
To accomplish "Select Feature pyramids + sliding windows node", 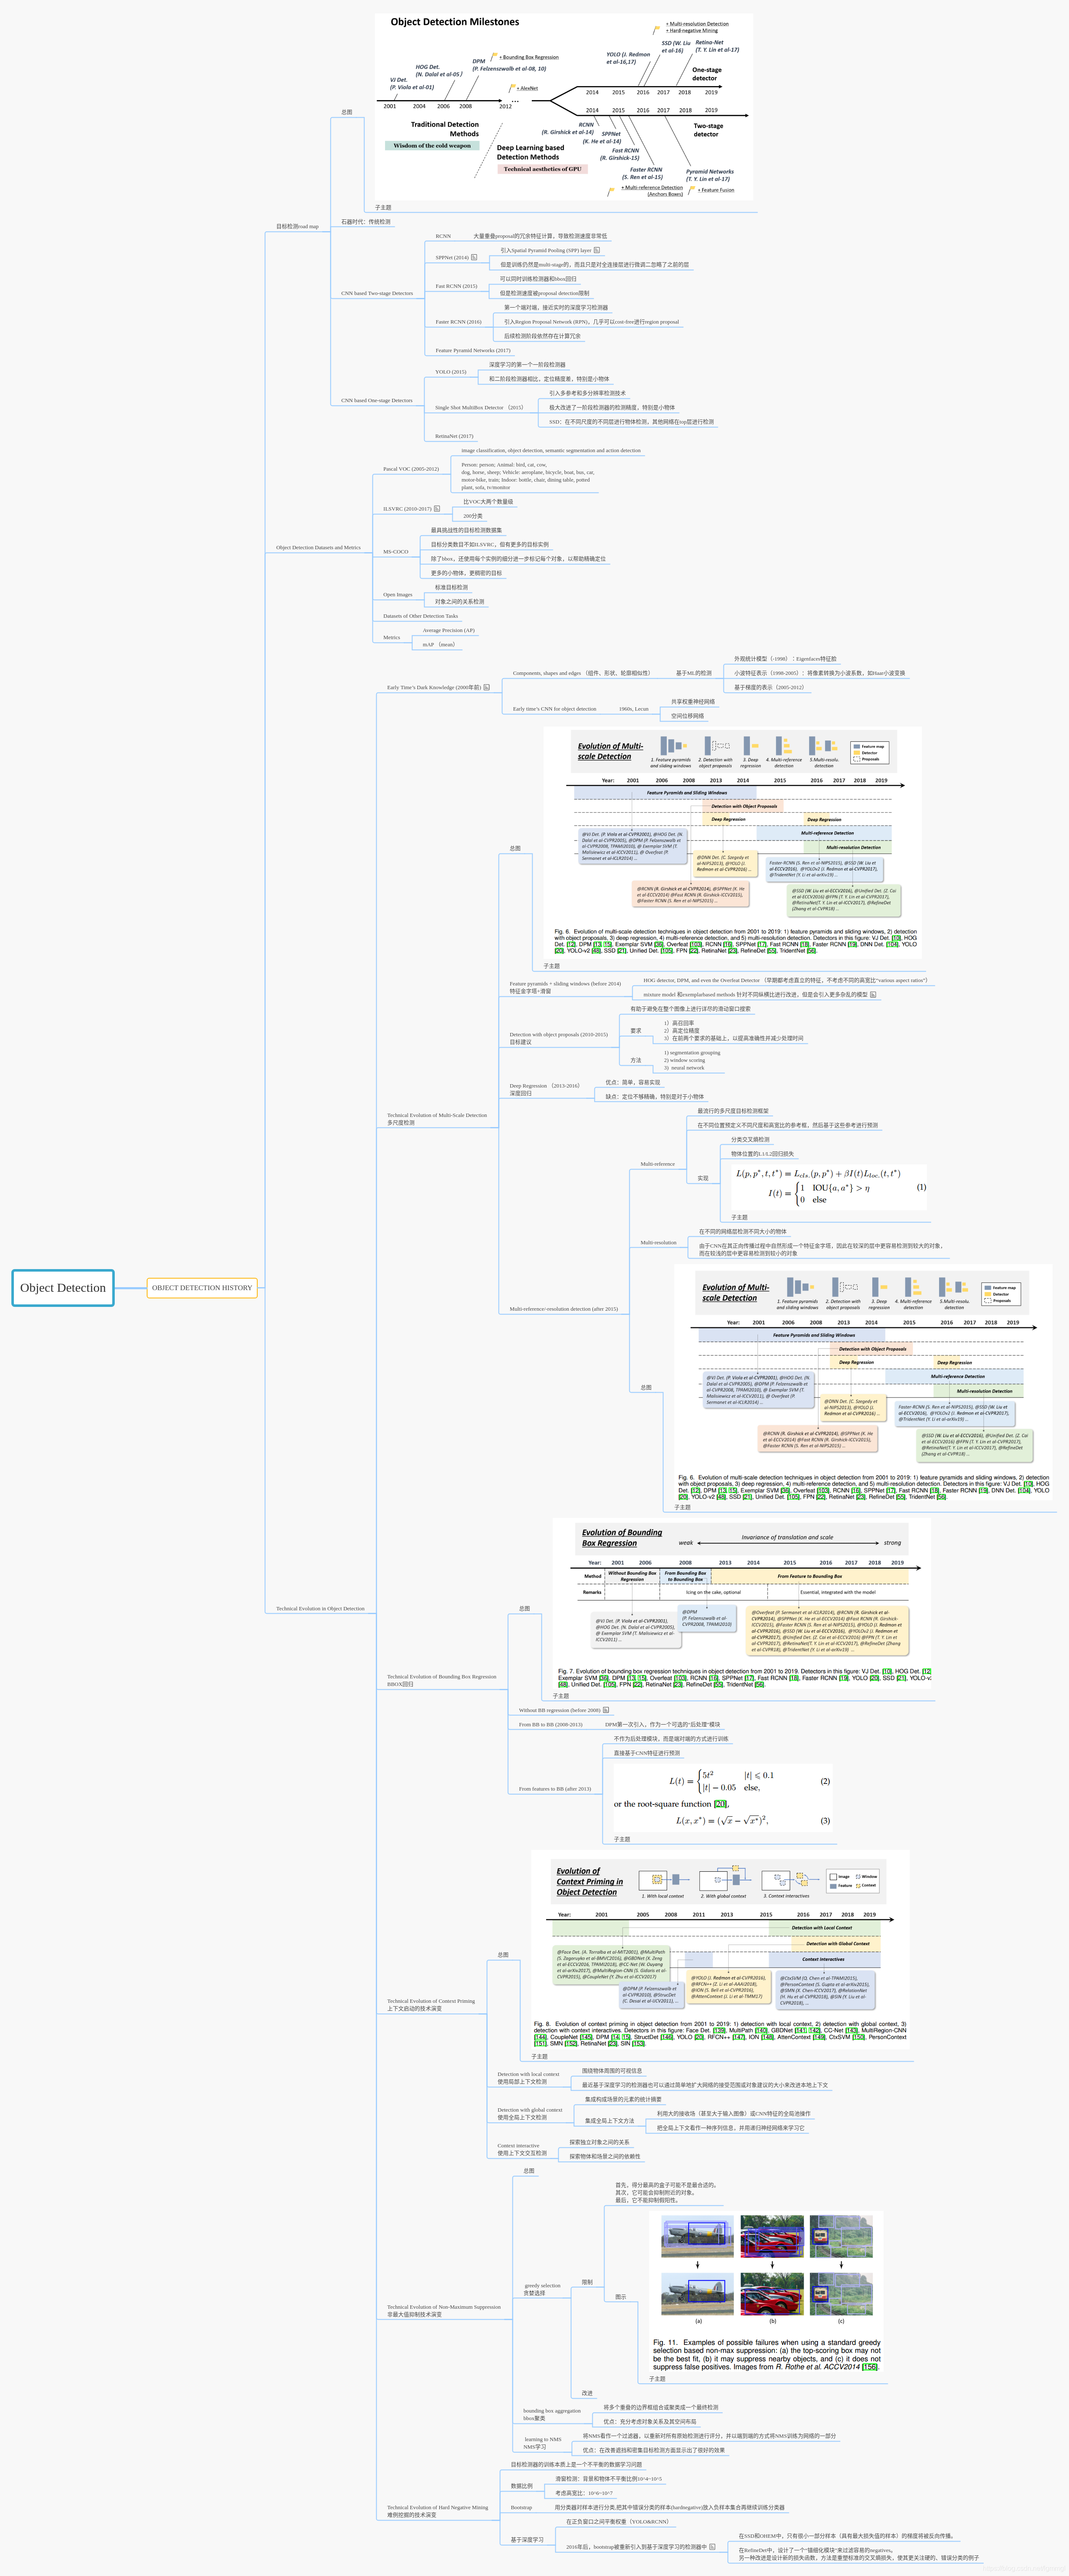I will coord(565,987).
